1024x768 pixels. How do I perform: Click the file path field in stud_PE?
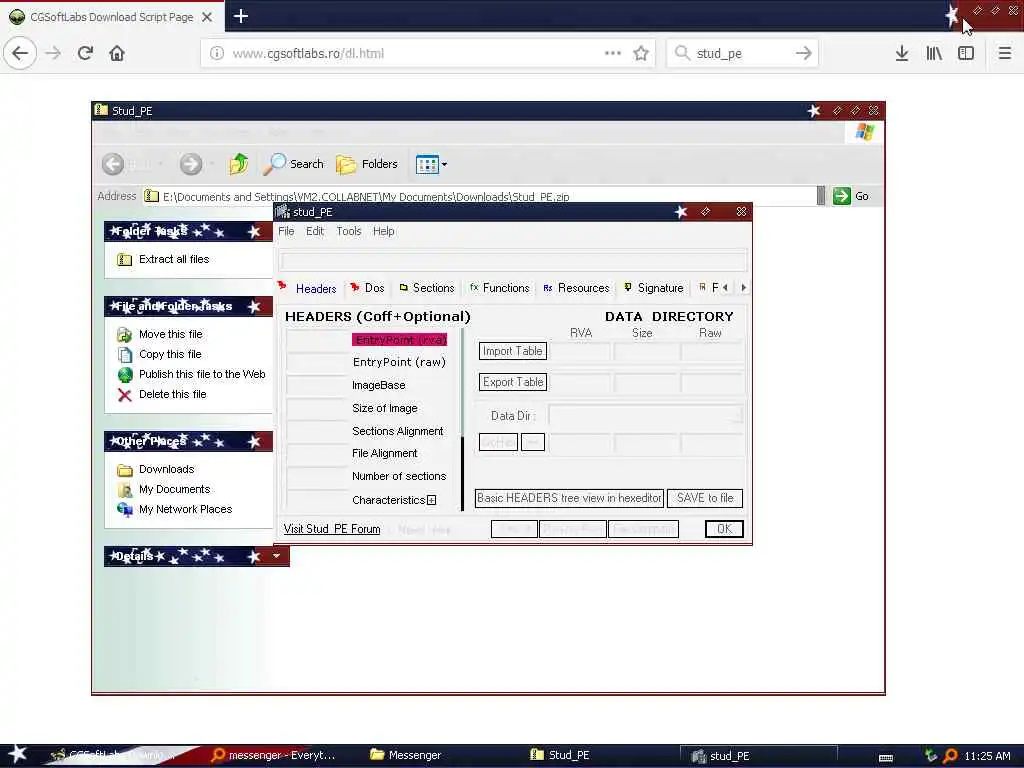click(x=513, y=261)
